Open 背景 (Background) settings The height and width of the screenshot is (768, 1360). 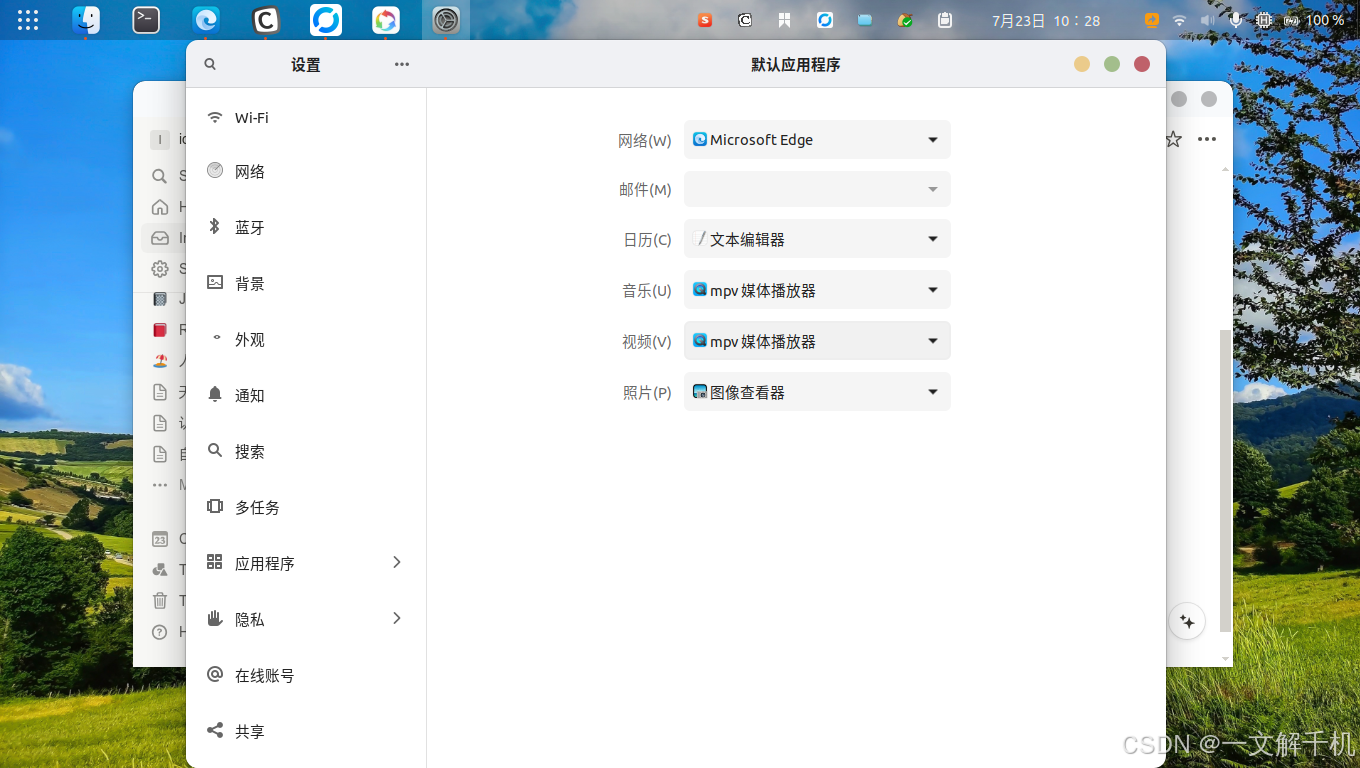(249, 283)
